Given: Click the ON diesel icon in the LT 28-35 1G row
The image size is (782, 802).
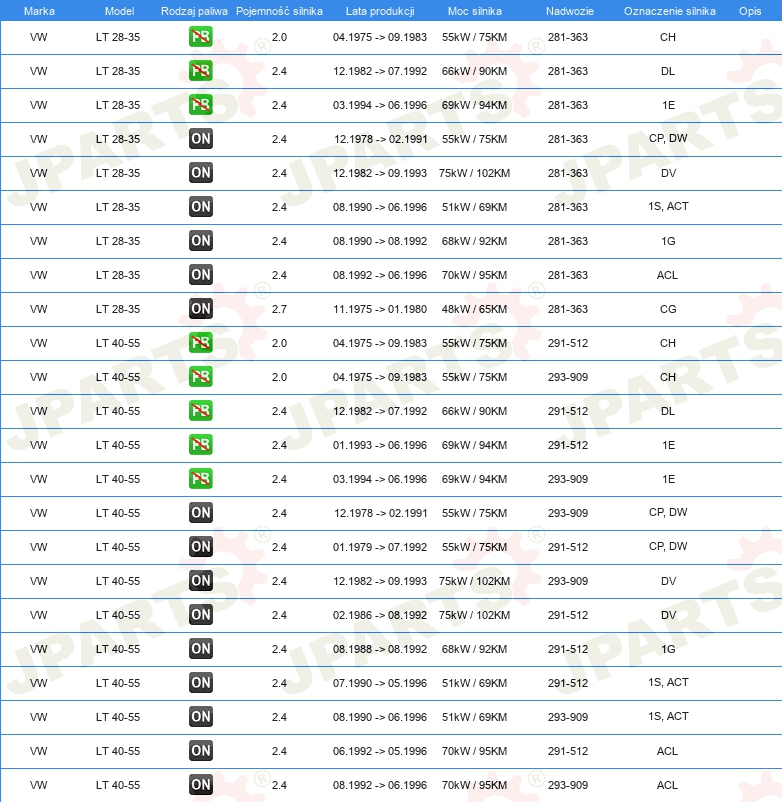Looking at the screenshot, I should click(x=200, y=241).
